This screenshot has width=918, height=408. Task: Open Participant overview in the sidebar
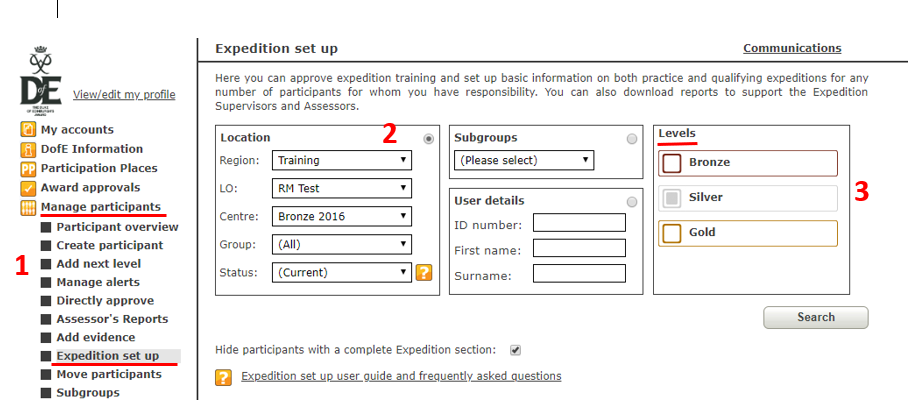click(x=117, y=227)
